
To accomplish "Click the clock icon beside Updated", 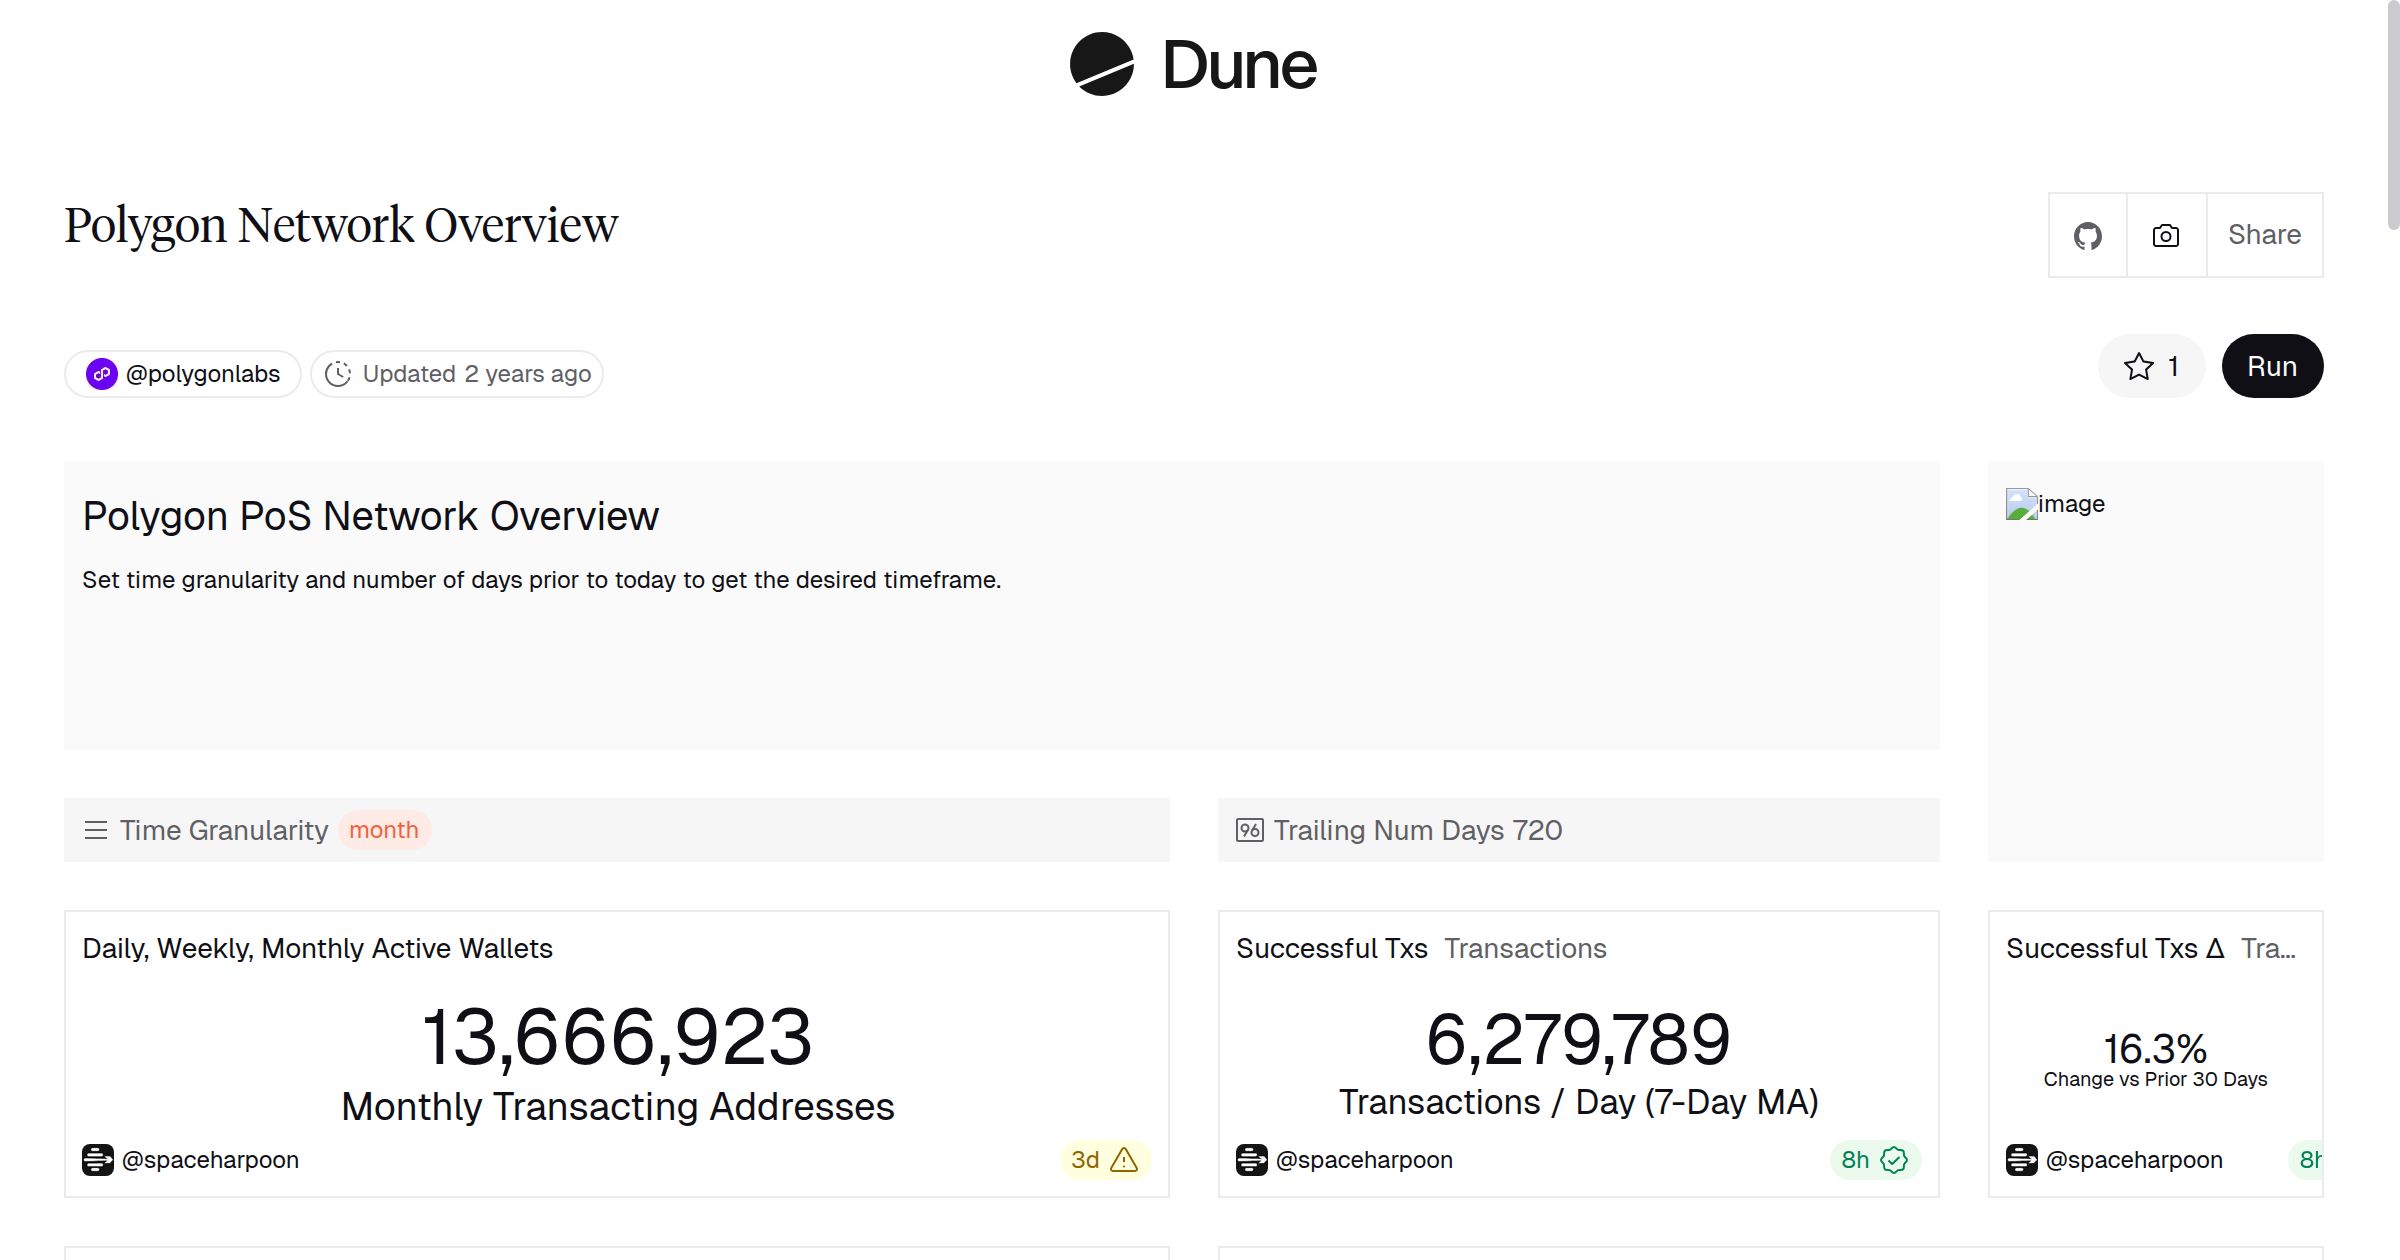I will click(338, 374).
